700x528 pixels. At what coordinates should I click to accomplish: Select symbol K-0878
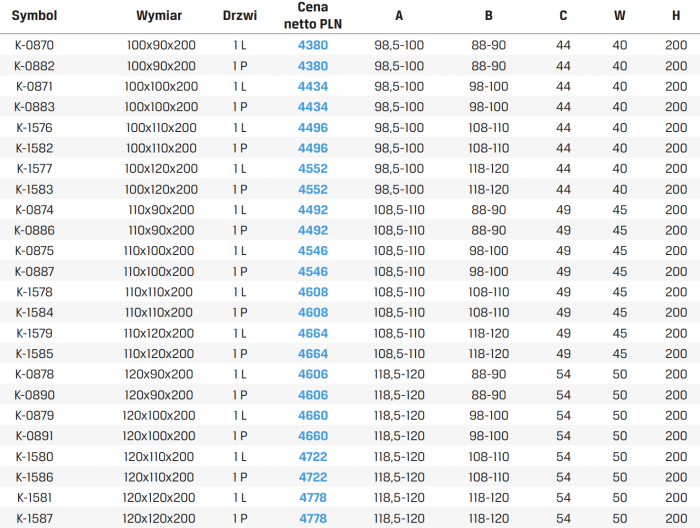34,374
